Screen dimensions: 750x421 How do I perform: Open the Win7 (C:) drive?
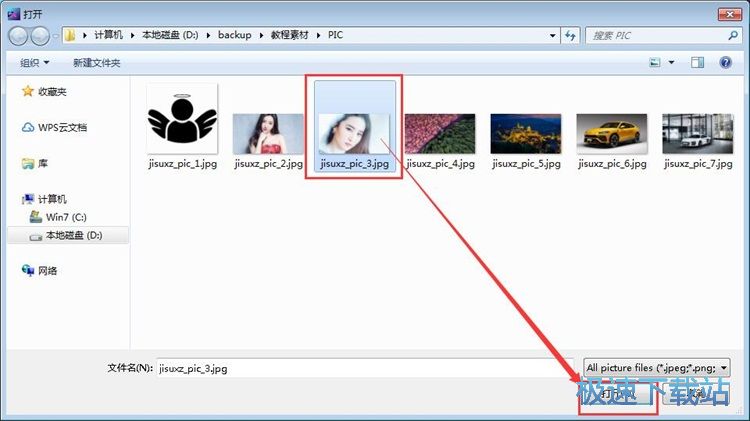58,217
